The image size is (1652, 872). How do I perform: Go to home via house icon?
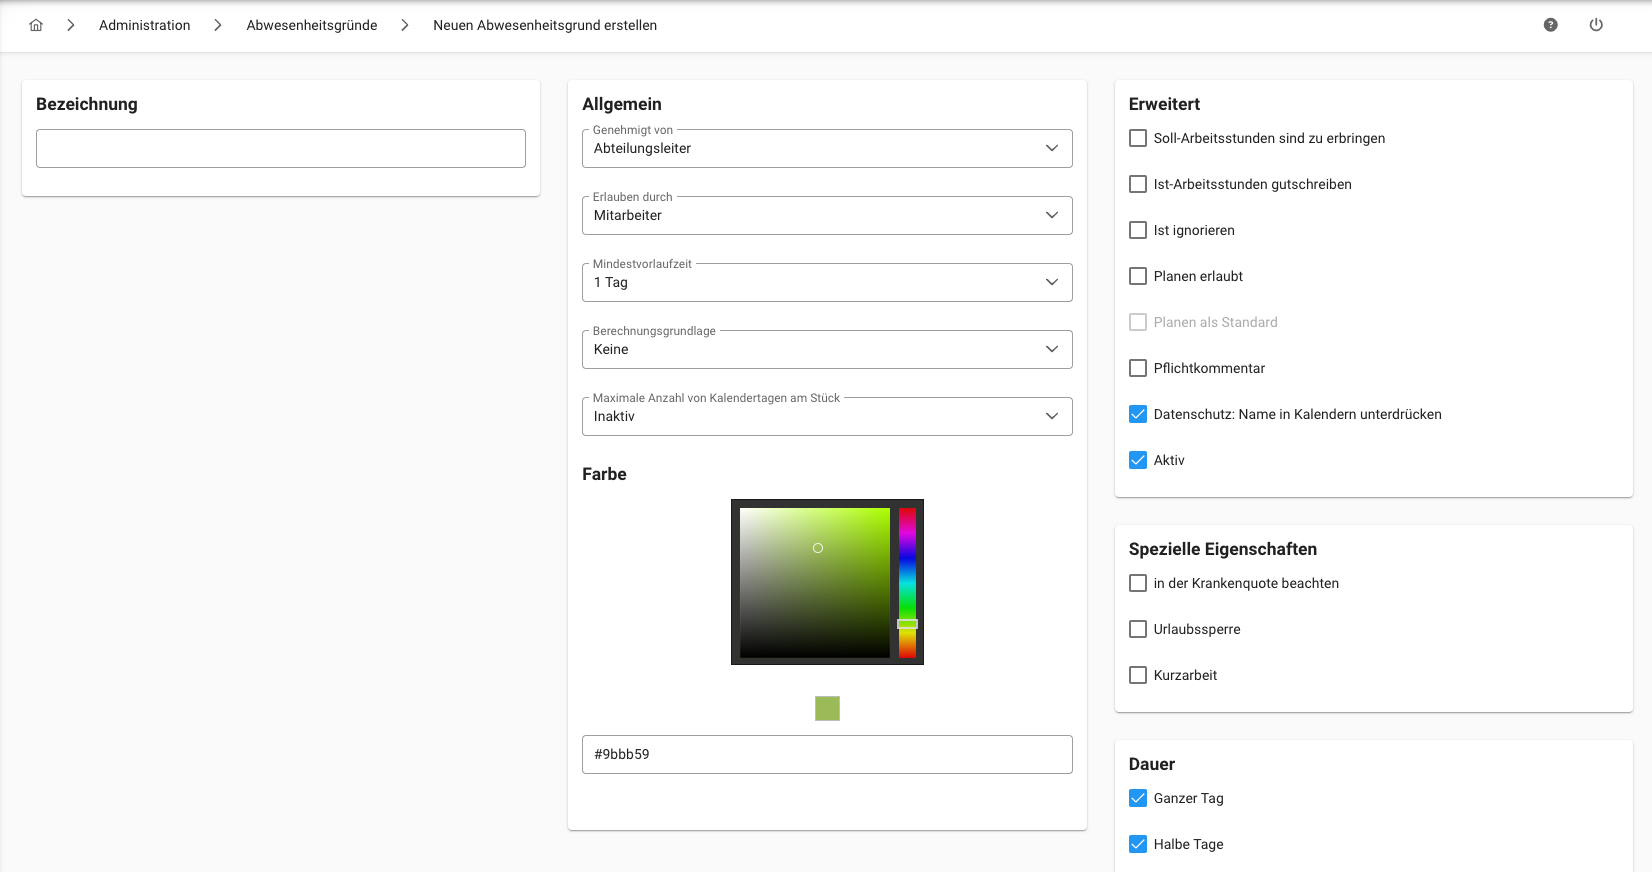[36, 25]
